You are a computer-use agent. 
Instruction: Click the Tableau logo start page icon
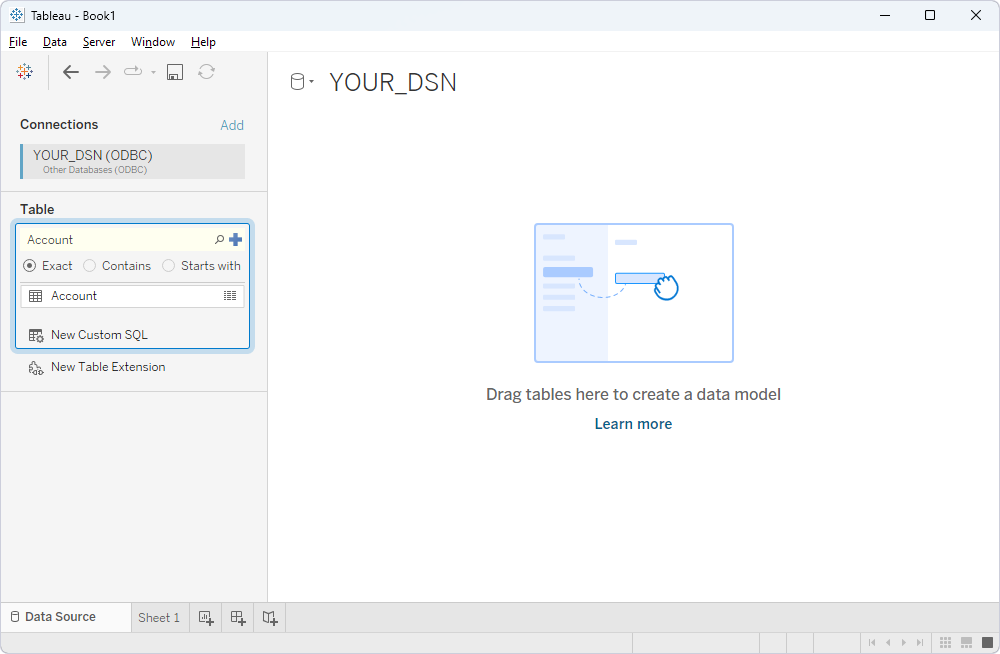tap(24, 71)
